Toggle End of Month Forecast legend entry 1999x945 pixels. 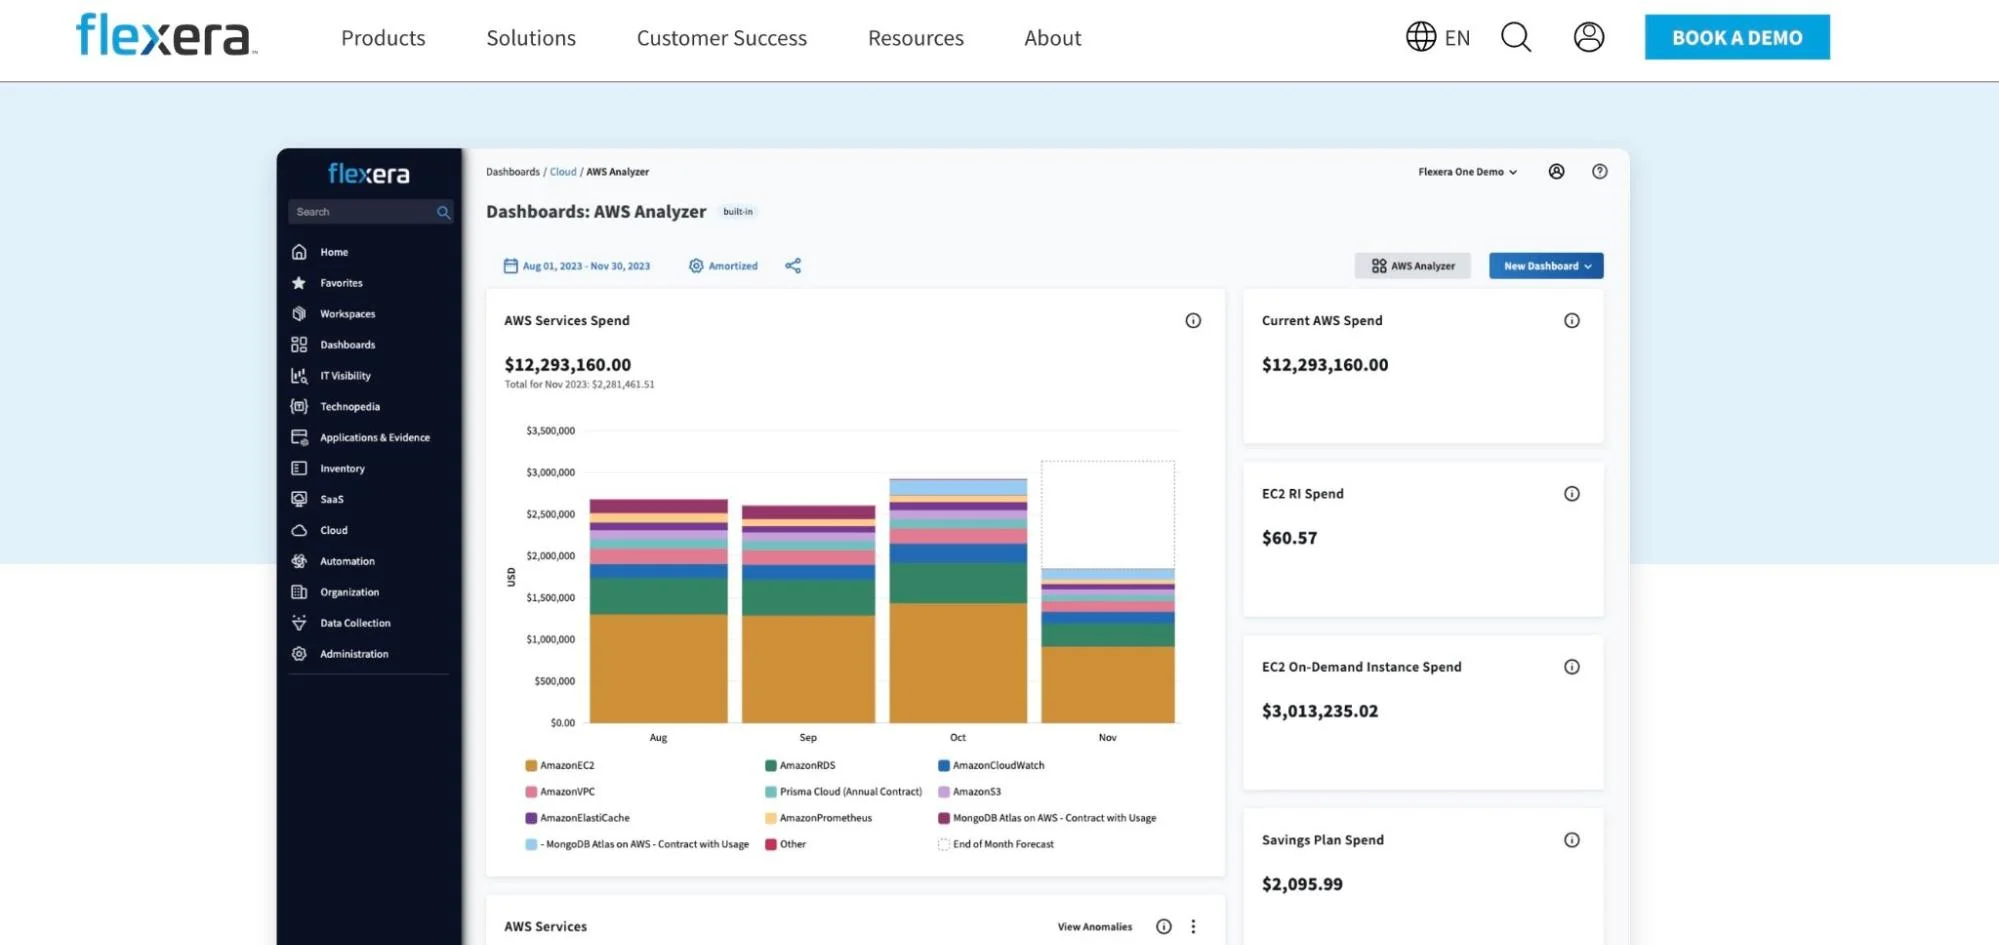pyautogui.click(x=996, y=844)
